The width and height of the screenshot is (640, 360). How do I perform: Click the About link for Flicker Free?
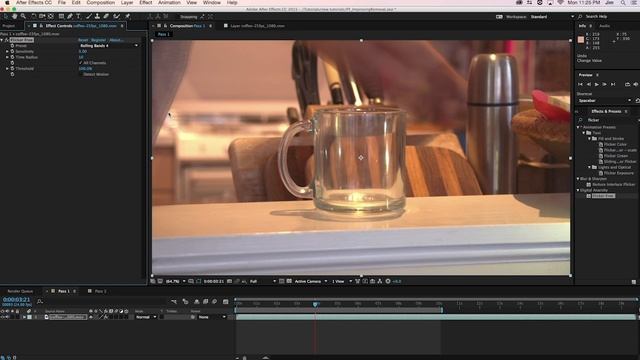[x=116, y=40]
